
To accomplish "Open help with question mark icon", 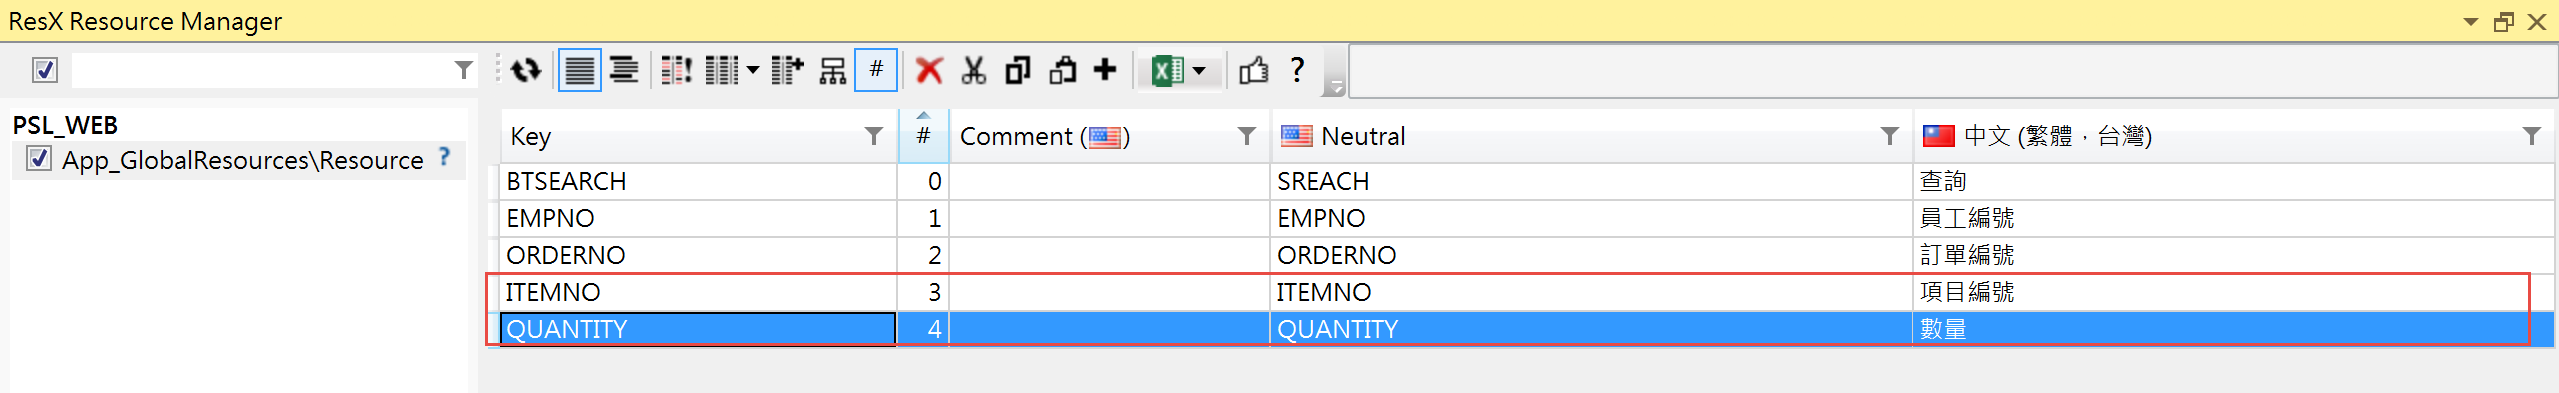I will coord(1297,71).
